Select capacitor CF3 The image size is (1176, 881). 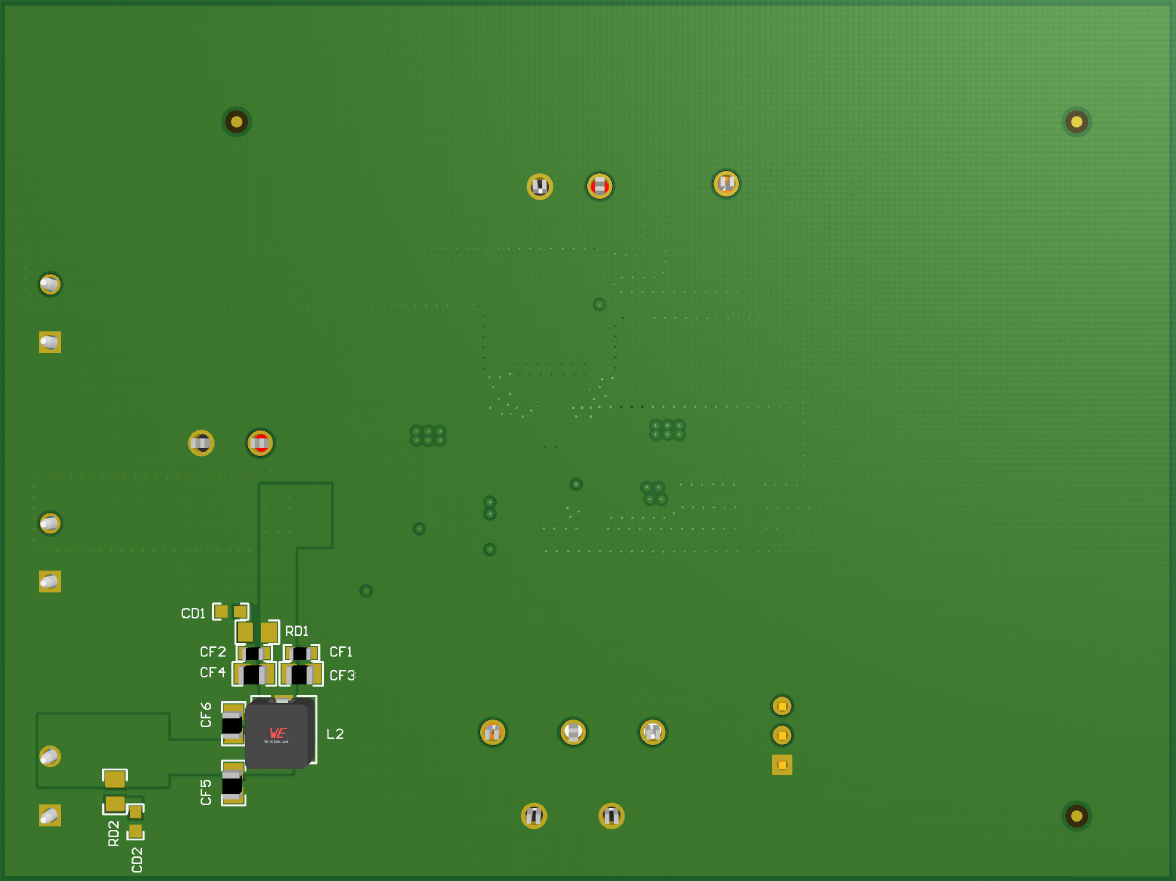coord(300,674)
